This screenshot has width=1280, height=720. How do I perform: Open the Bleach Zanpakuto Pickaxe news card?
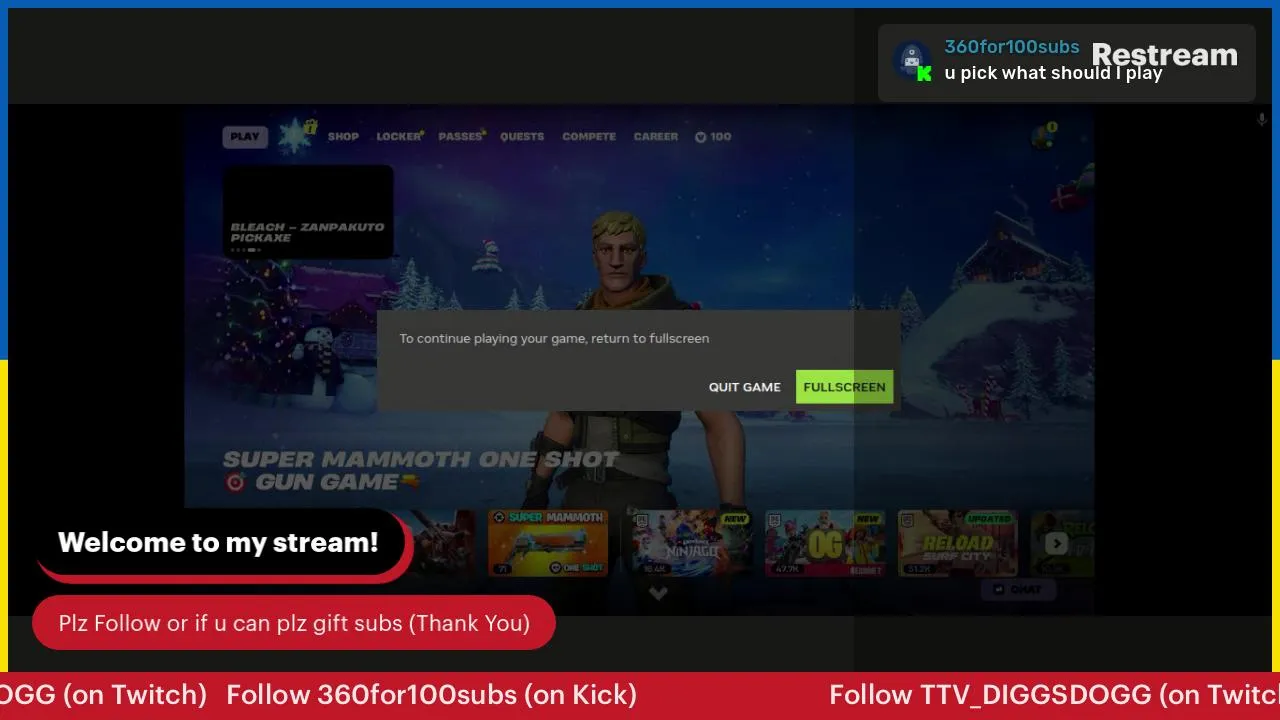point(308,212)
